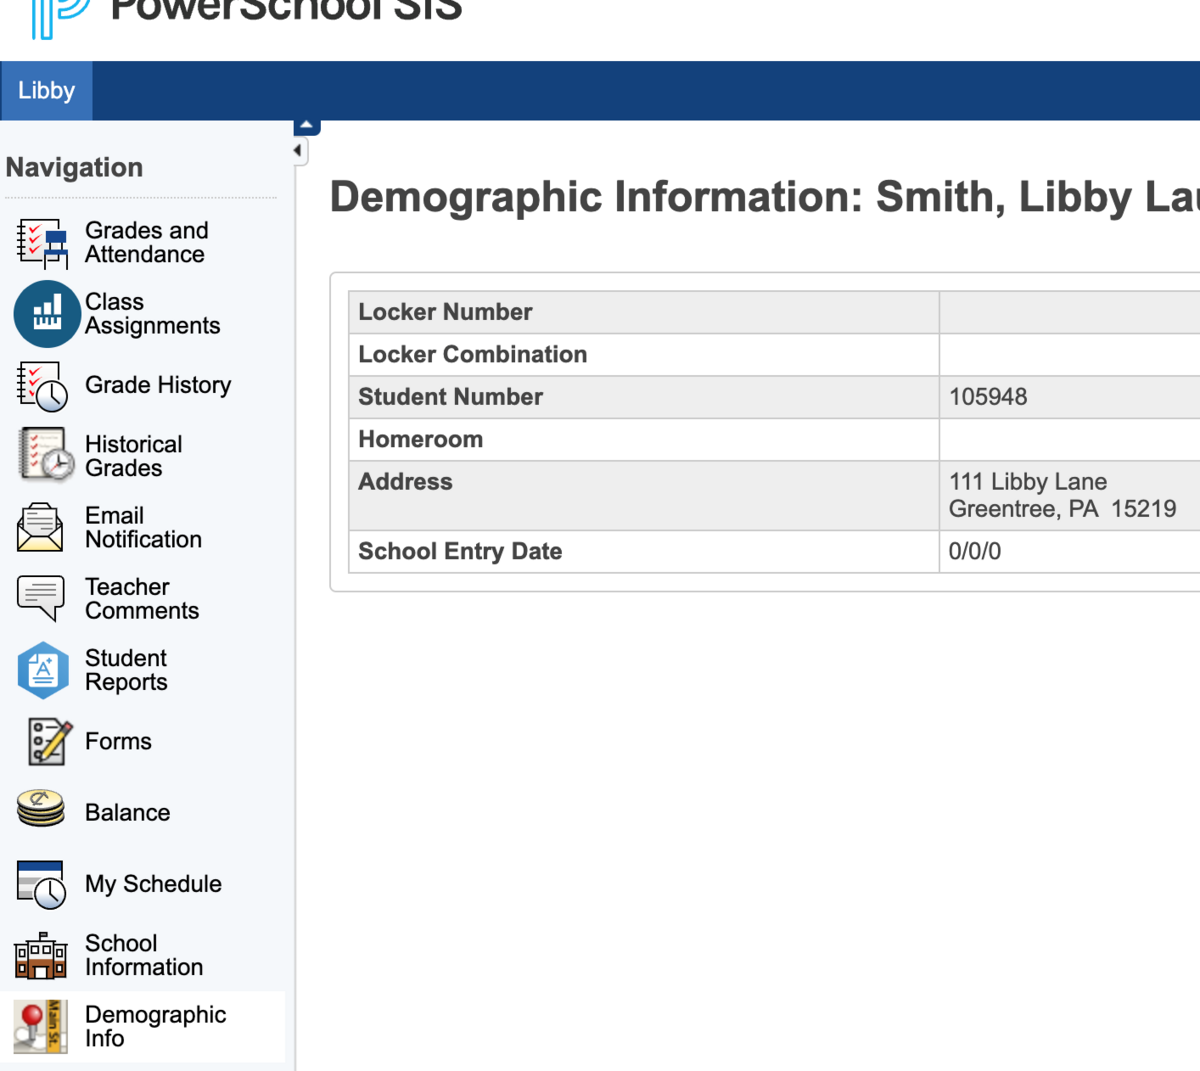Click the Demographic Info map pin icon
The height and width of the screenshot is (1071, 1200).
click(40, 1026)
